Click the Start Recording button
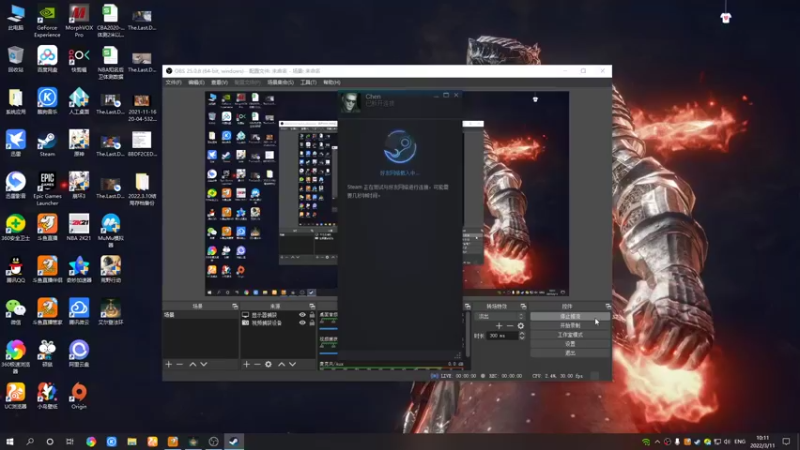800x450 pixels. (x=570, y=326)
